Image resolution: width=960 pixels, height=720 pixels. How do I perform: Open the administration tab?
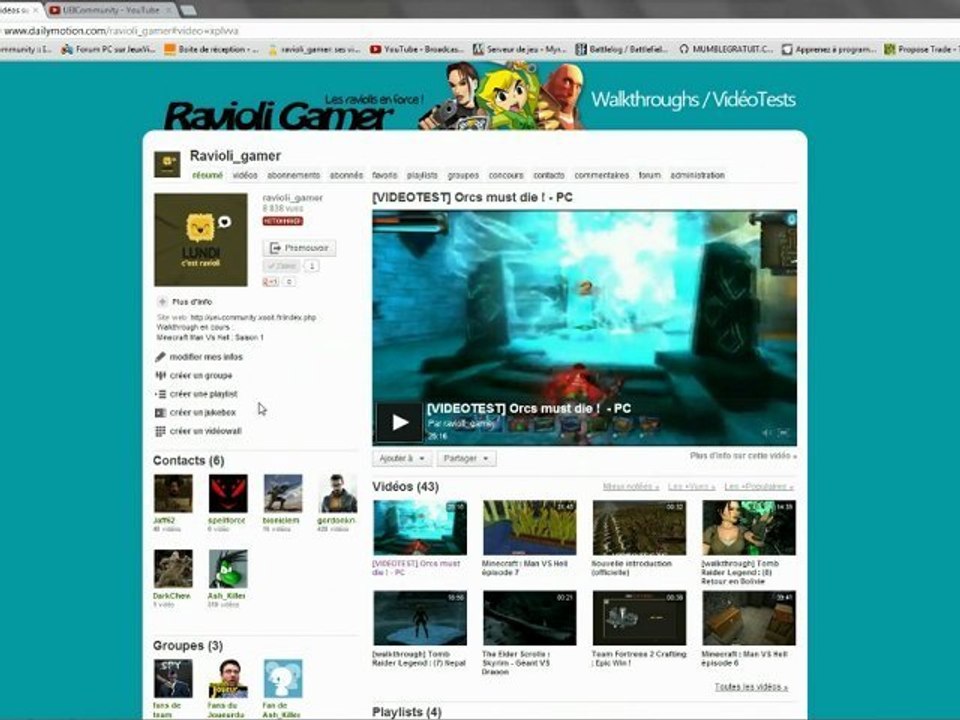[697, 175]
